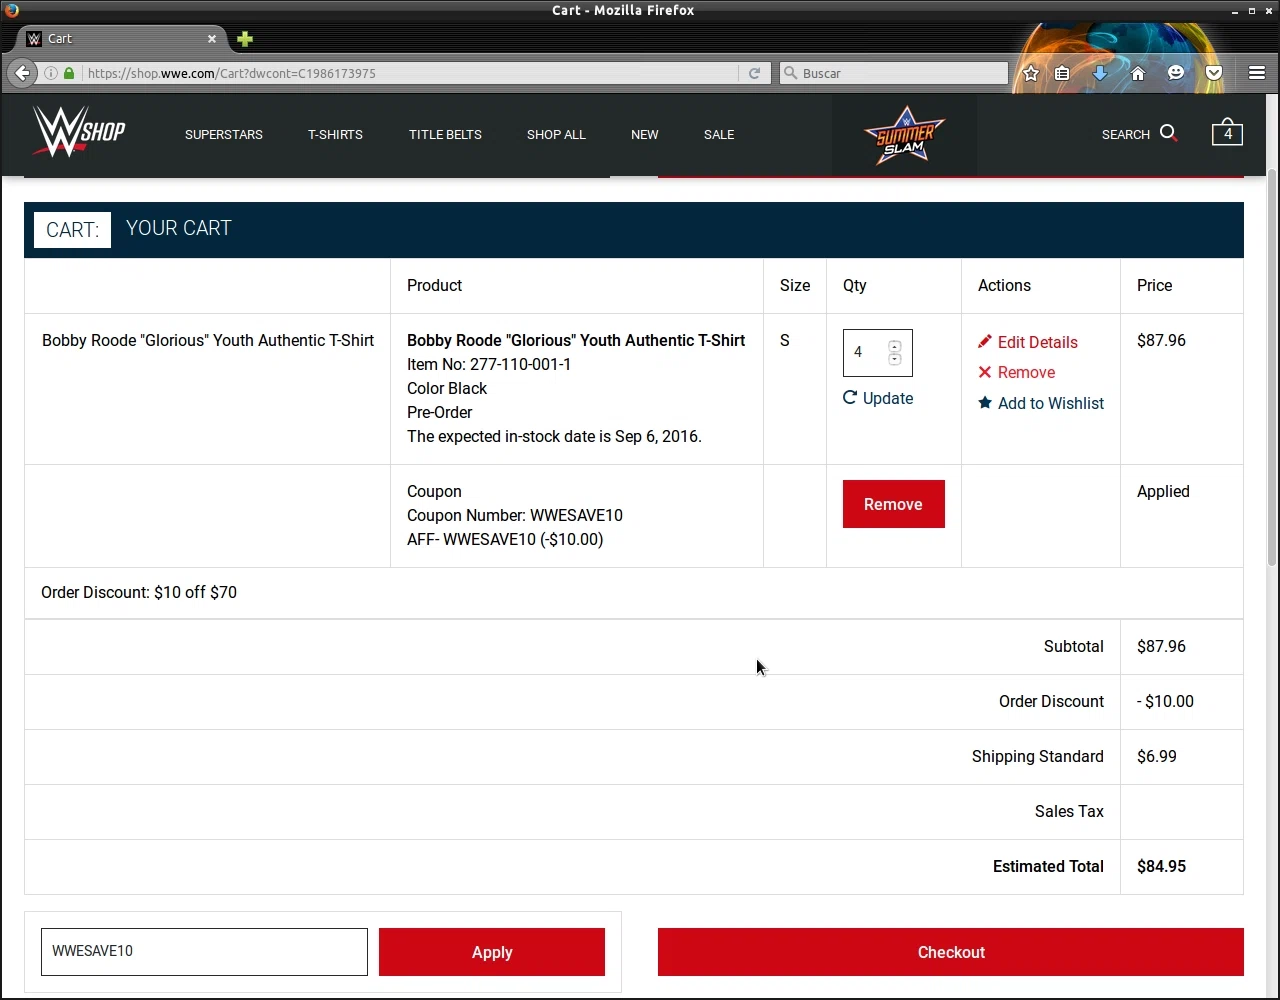Close the Cart tab

pos(212,39)
